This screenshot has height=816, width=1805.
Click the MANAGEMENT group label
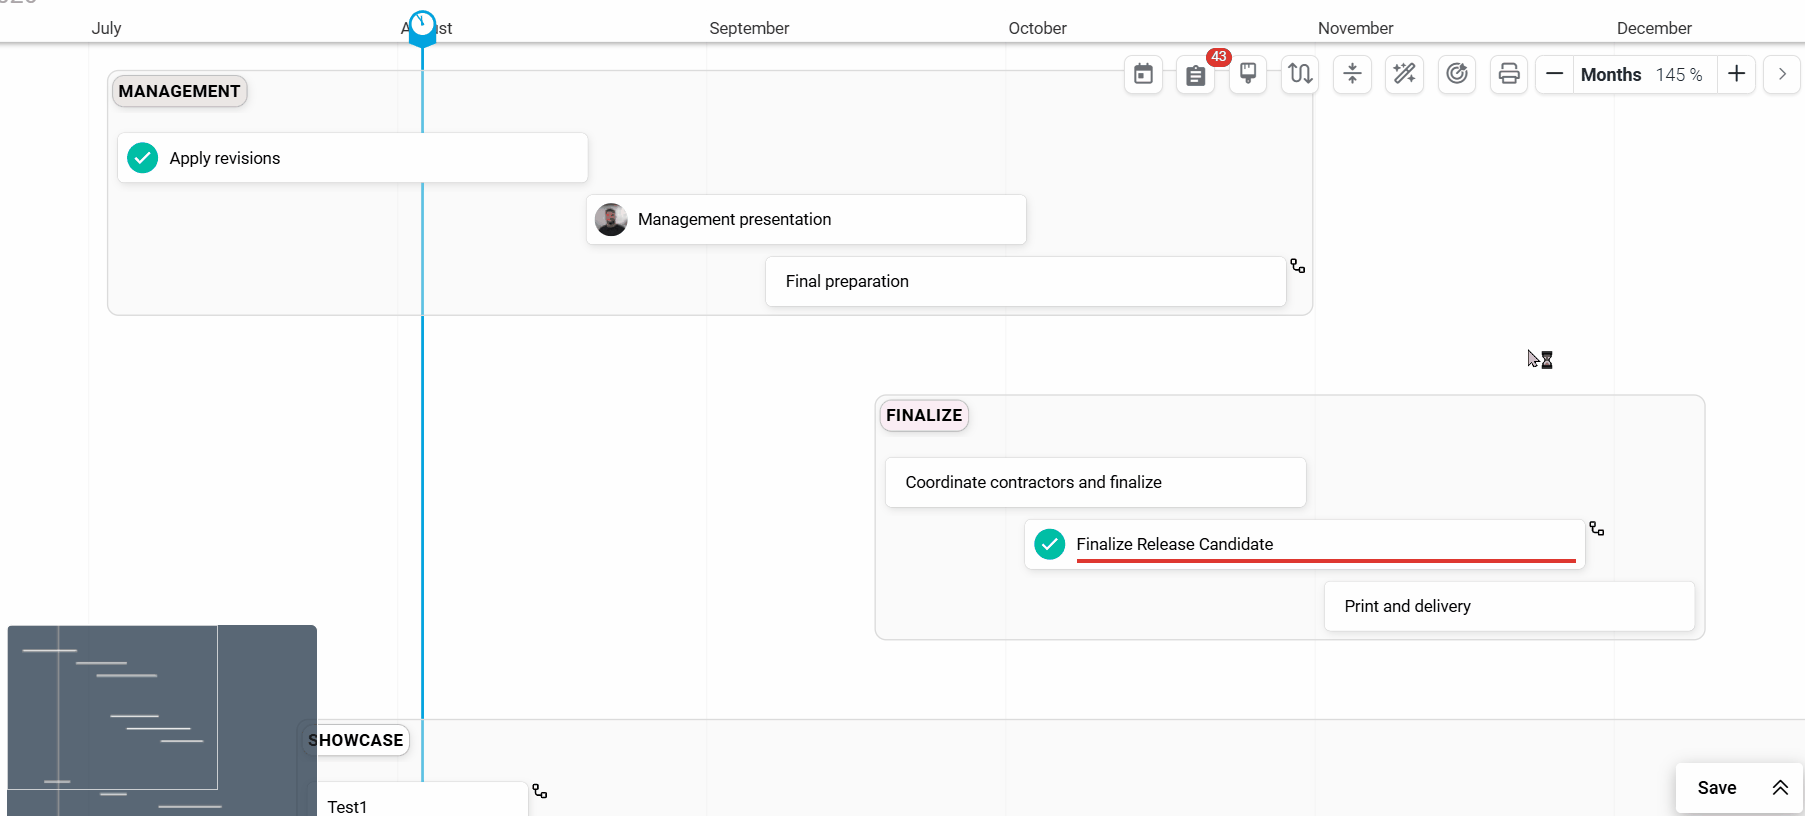tap(179, 91)
